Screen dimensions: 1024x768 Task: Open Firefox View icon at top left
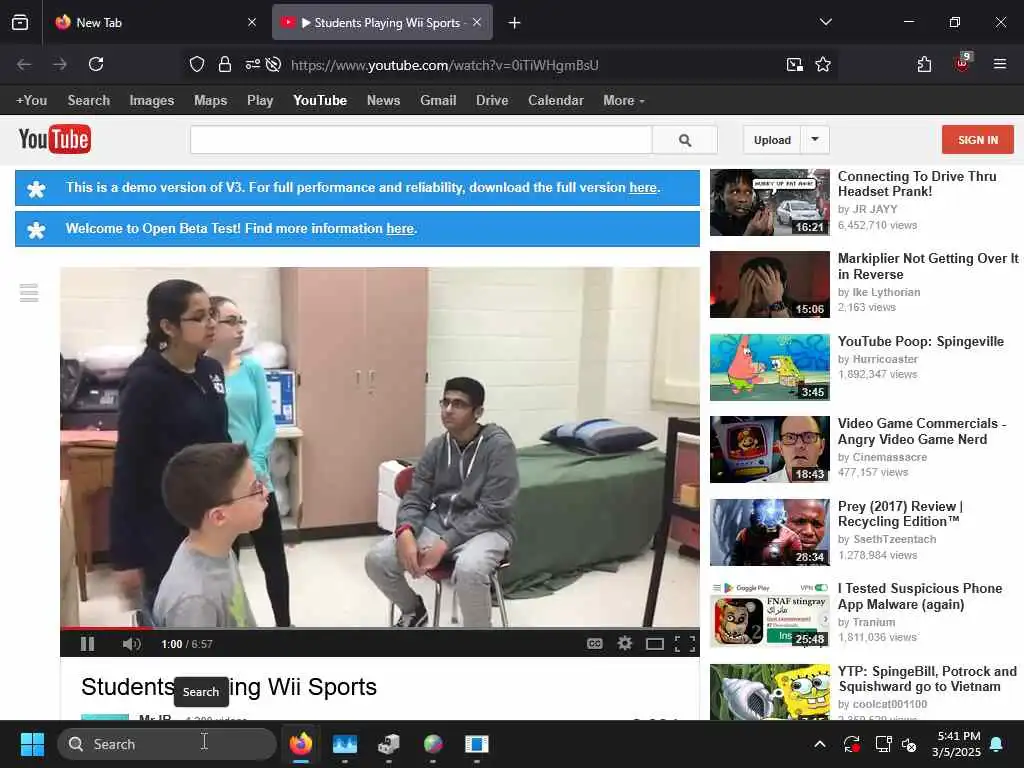click(20, 23)
